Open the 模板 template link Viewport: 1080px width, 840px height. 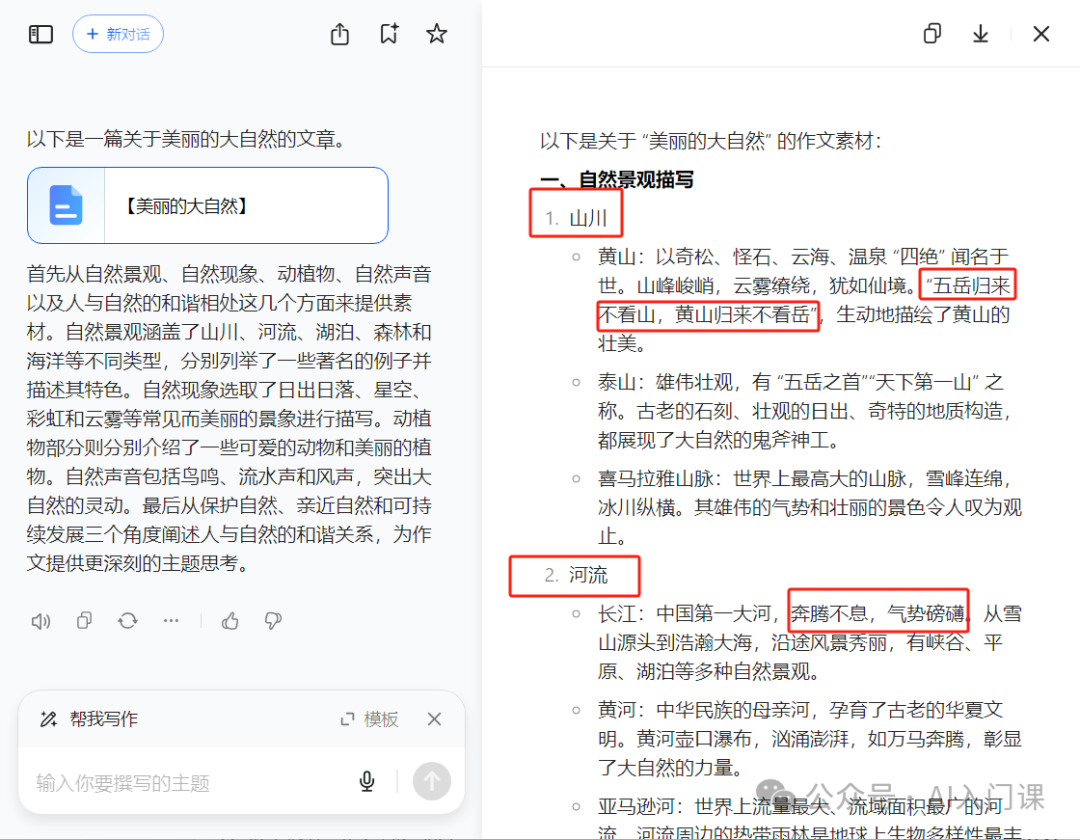pyautogui.click(x=381, y=720)
